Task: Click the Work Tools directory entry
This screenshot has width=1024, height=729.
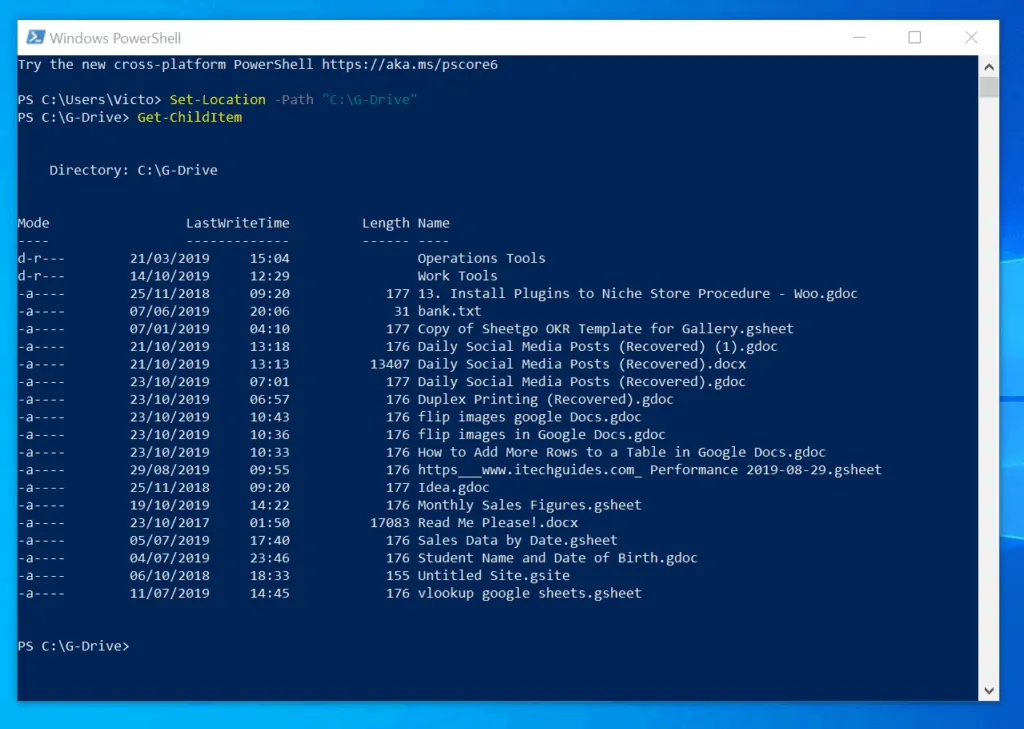Action: pos(457,276)
